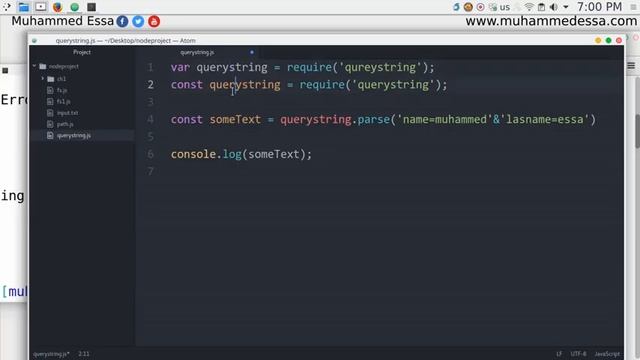Collapse the nodeproject root folder

click(x=34, y=66)
